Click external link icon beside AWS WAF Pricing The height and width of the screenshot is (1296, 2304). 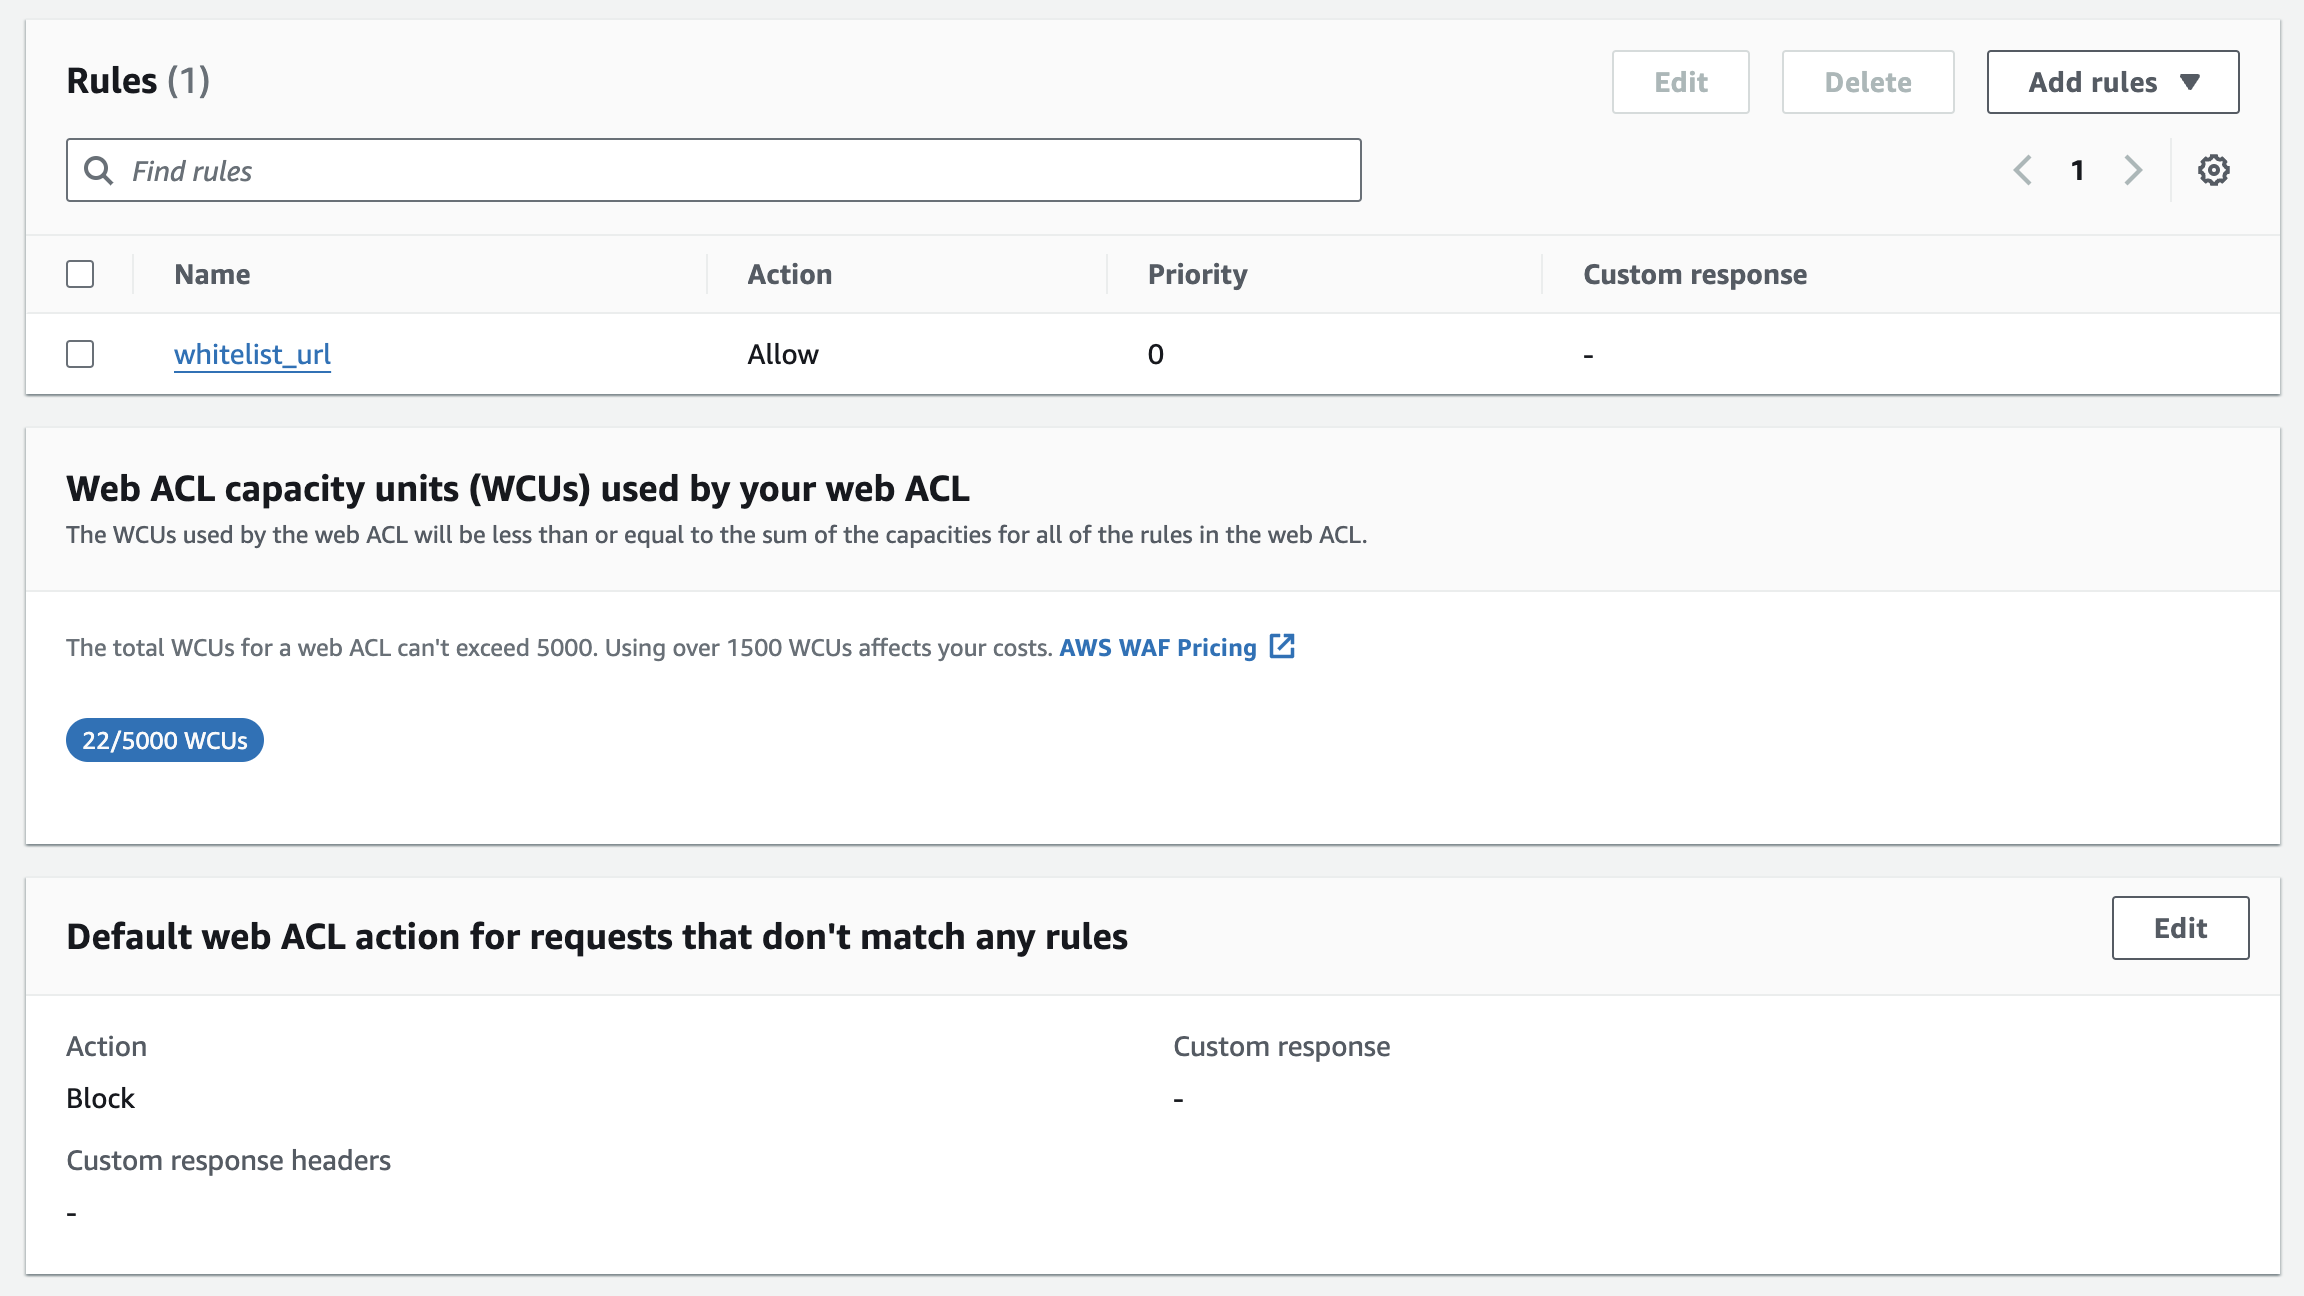(x=1282, y=646)
